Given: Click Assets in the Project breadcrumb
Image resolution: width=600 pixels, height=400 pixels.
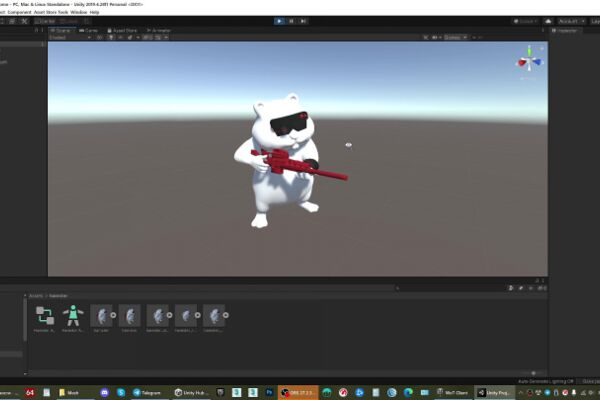Looking at the screenshot, I should pos(36,296).
